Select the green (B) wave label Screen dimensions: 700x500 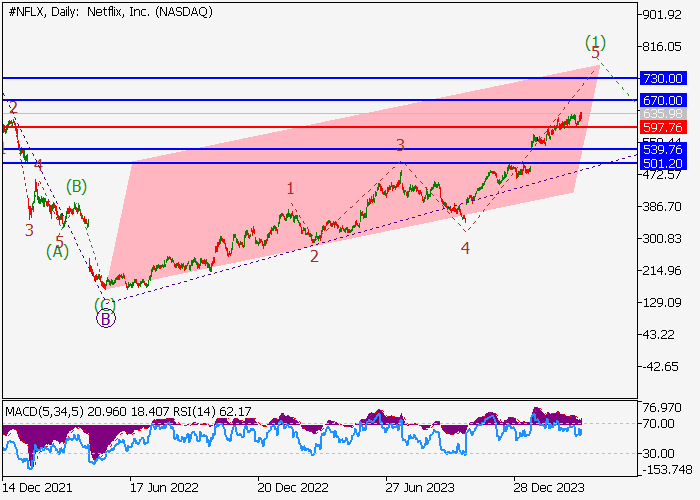pos(76,186)
